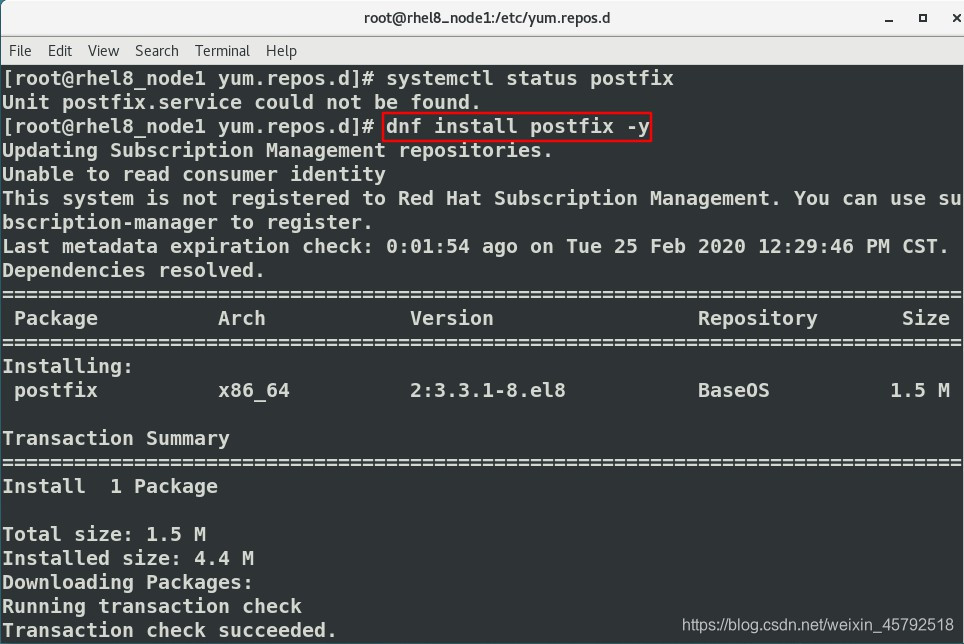
Task: Click 'Transaction check succeeded.' line
Action: [x=170, y=630]
